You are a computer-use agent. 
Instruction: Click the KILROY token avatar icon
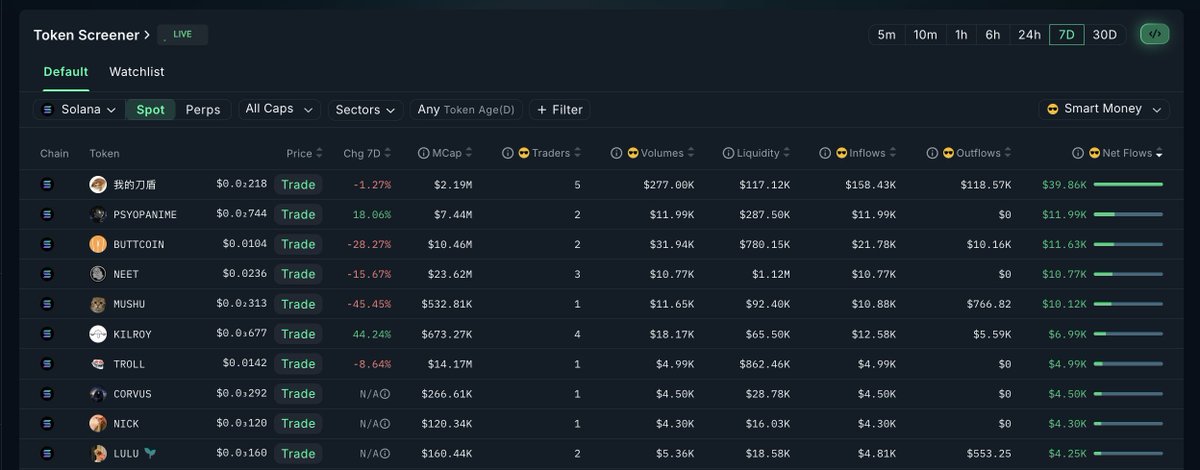point(98,334)
